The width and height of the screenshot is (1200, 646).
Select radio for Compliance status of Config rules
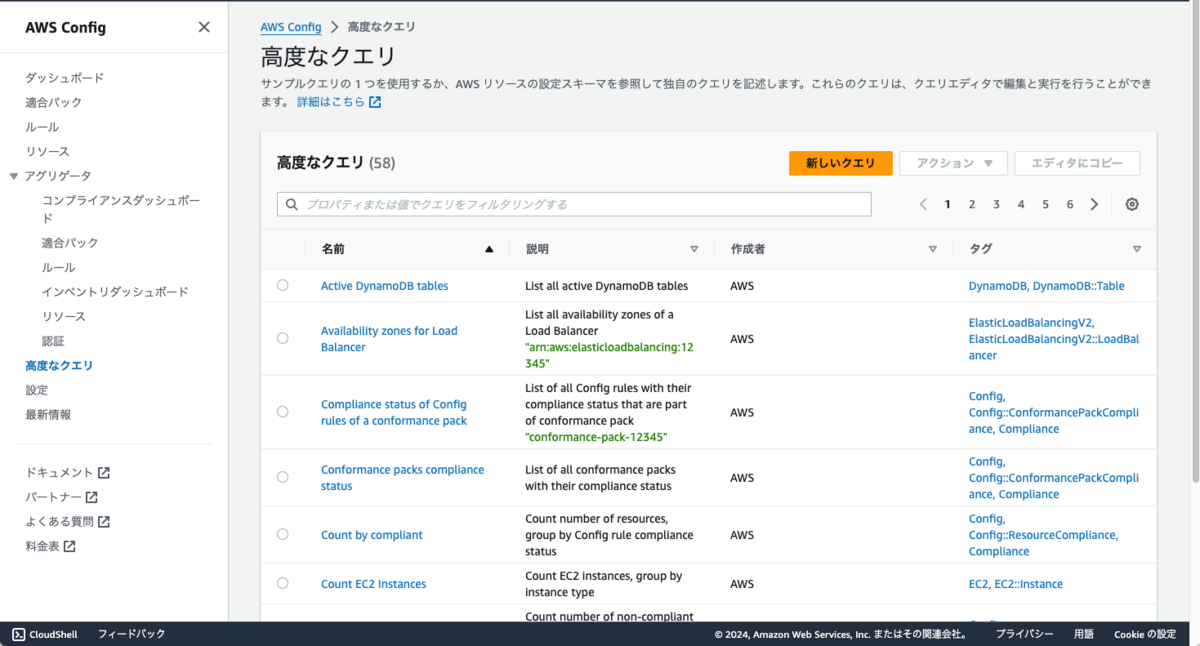coord(283,412)
